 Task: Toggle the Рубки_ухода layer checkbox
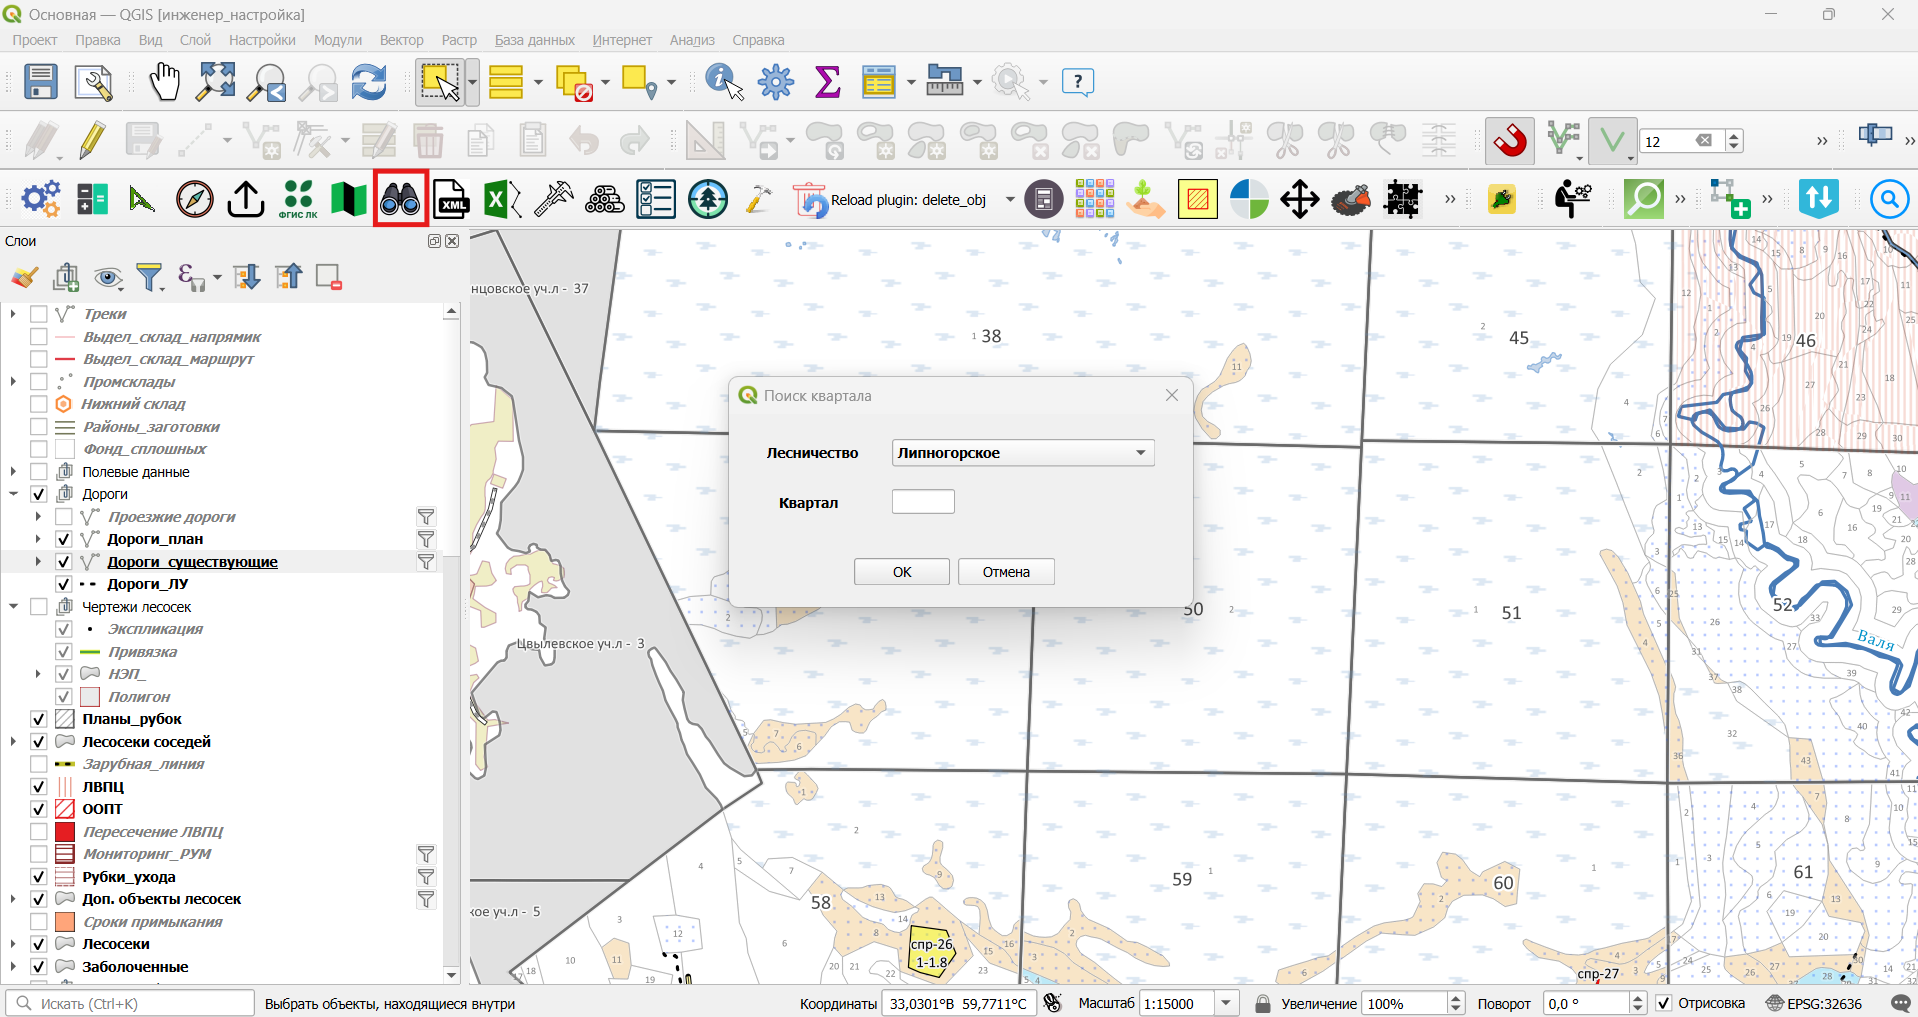coord(39,877)
